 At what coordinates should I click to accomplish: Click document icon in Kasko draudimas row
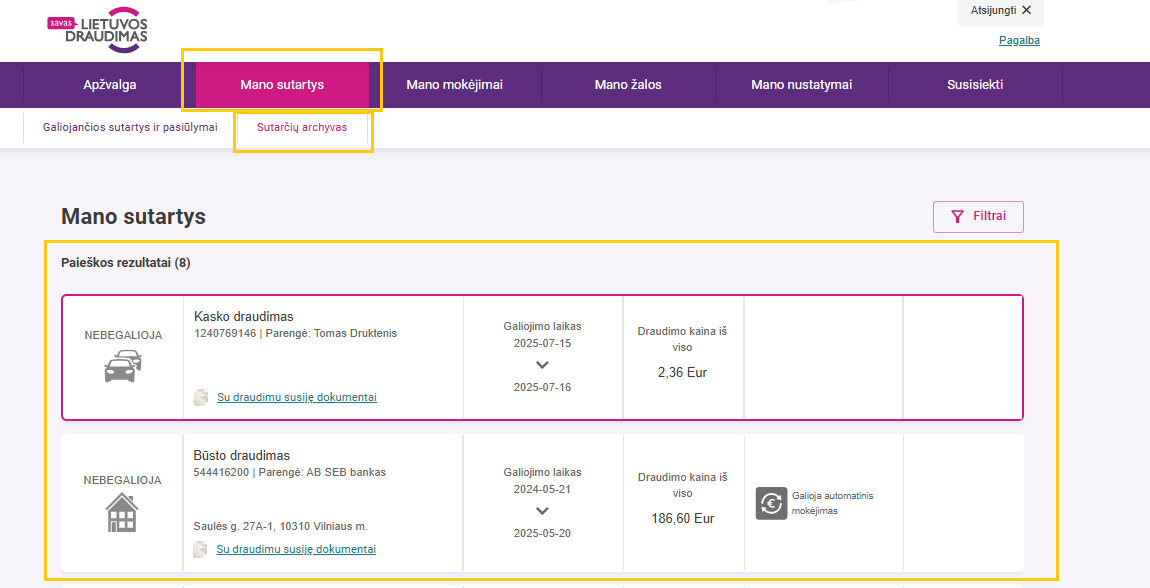tap(201, 397)
